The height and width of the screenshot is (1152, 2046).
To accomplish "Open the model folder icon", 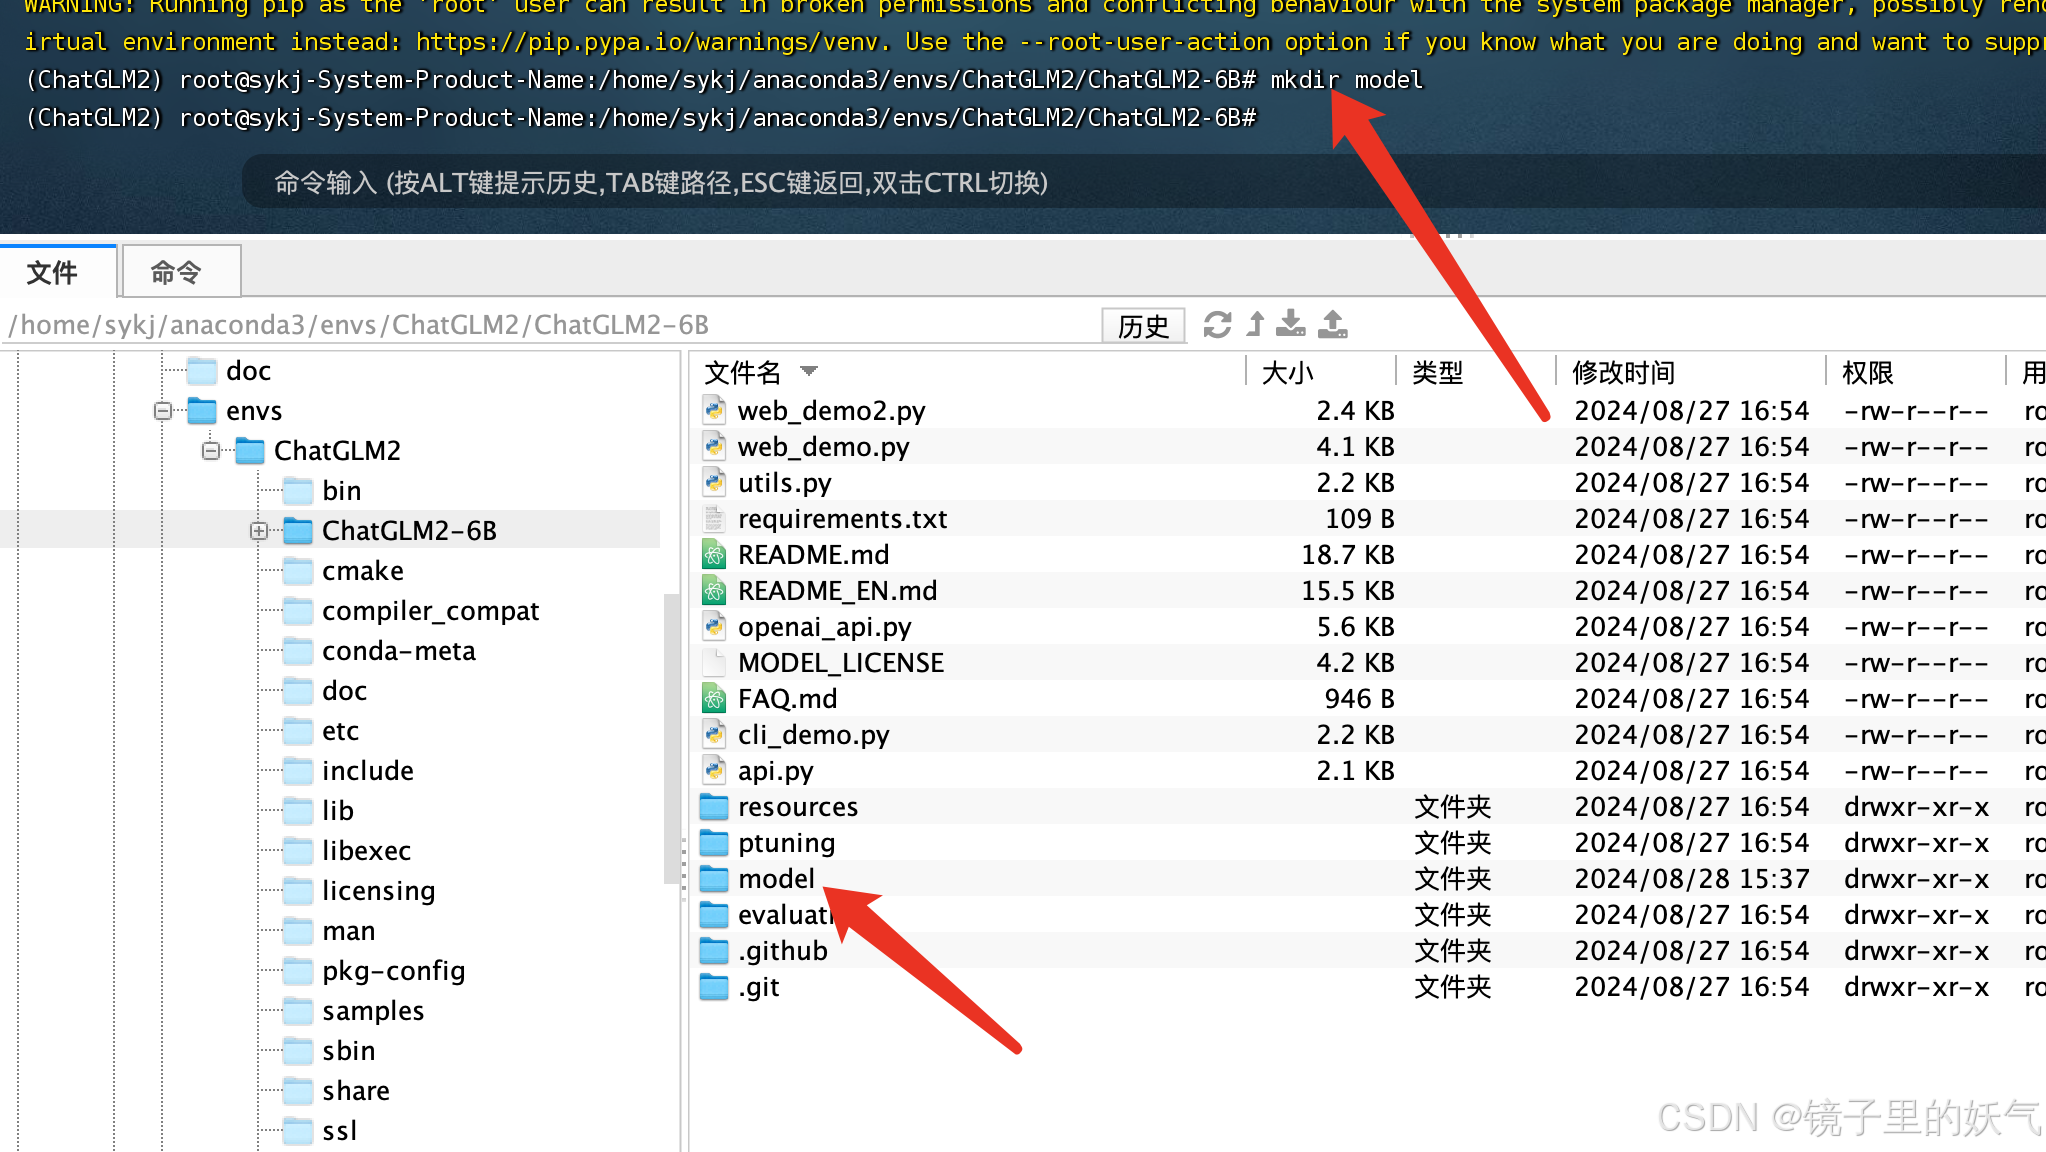I will (x=714, y=879).
